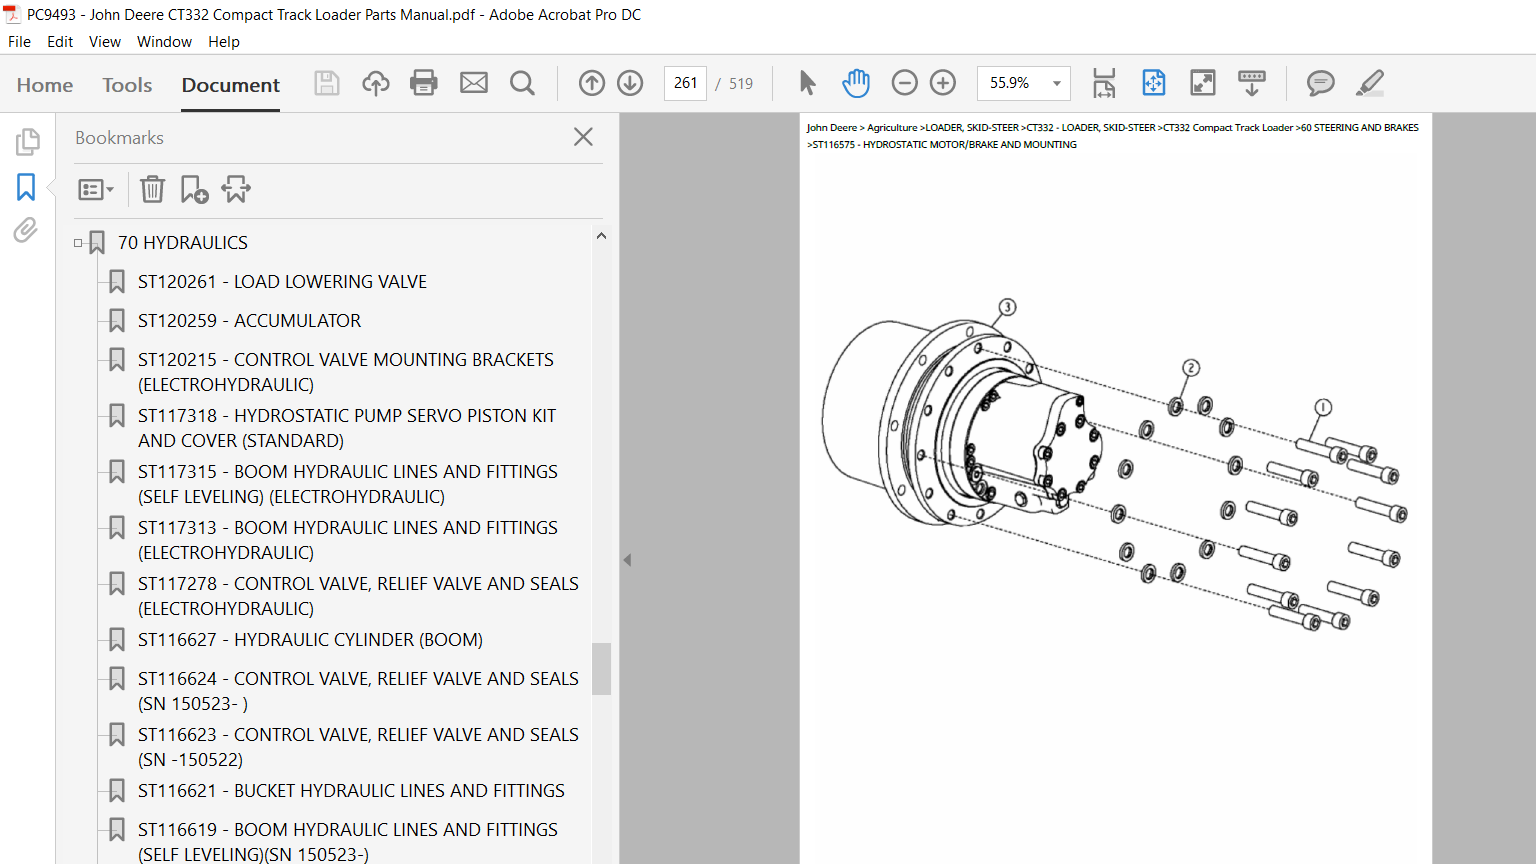Click bookmarks scroll up arrow
Image resolution: width=1536 pixels, height=864 pixels.
tap(601, 236)
